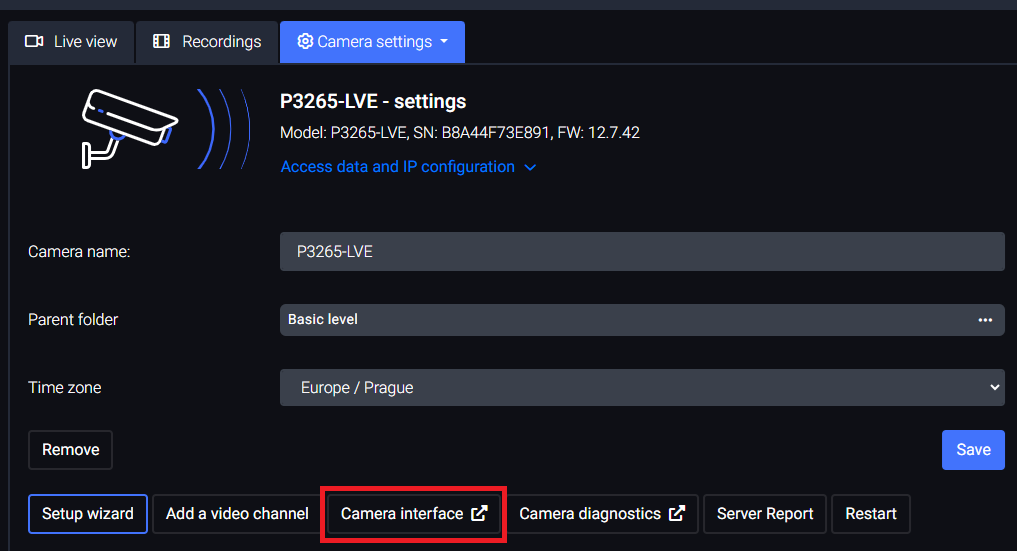The image size is (1017, 551).
Task: Click the Camera name input field
Action: [642, 252]
